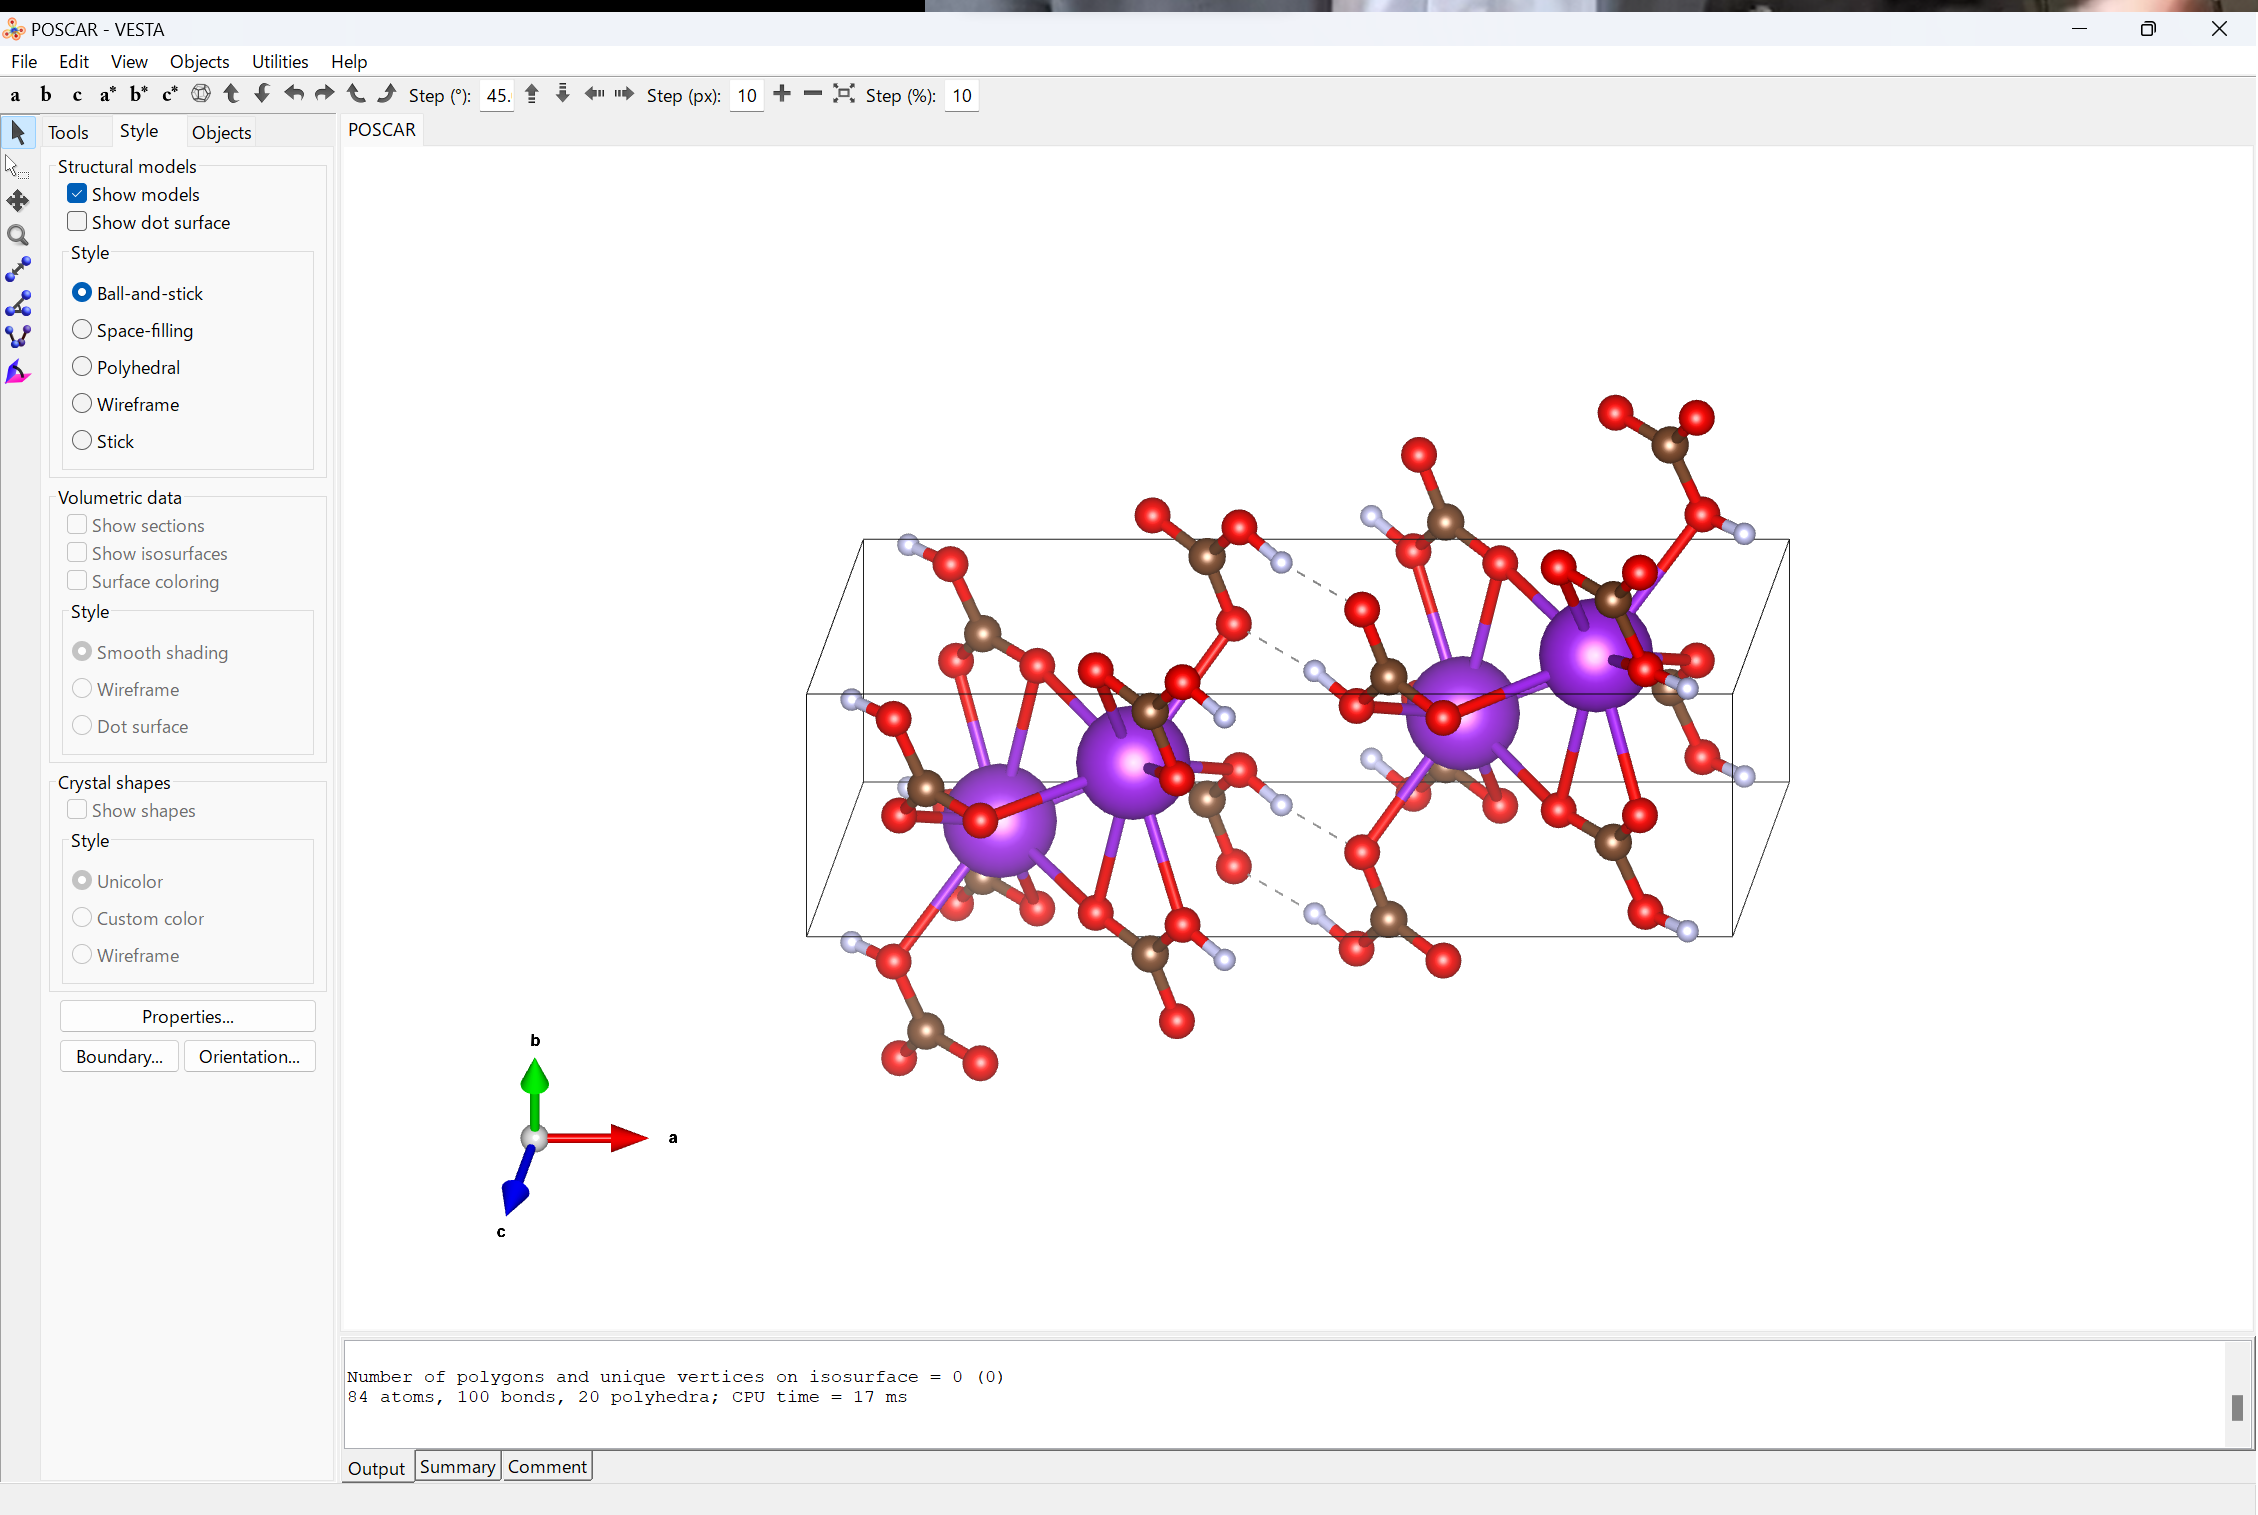Select the bond angle measurement tool
This screenshot has width=2258, height=1515.
coord(18,304)
